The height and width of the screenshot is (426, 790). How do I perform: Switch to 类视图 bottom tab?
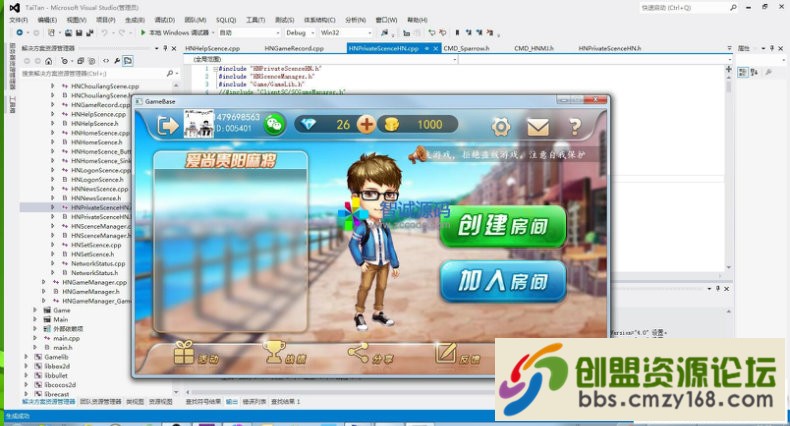(135, 402)
